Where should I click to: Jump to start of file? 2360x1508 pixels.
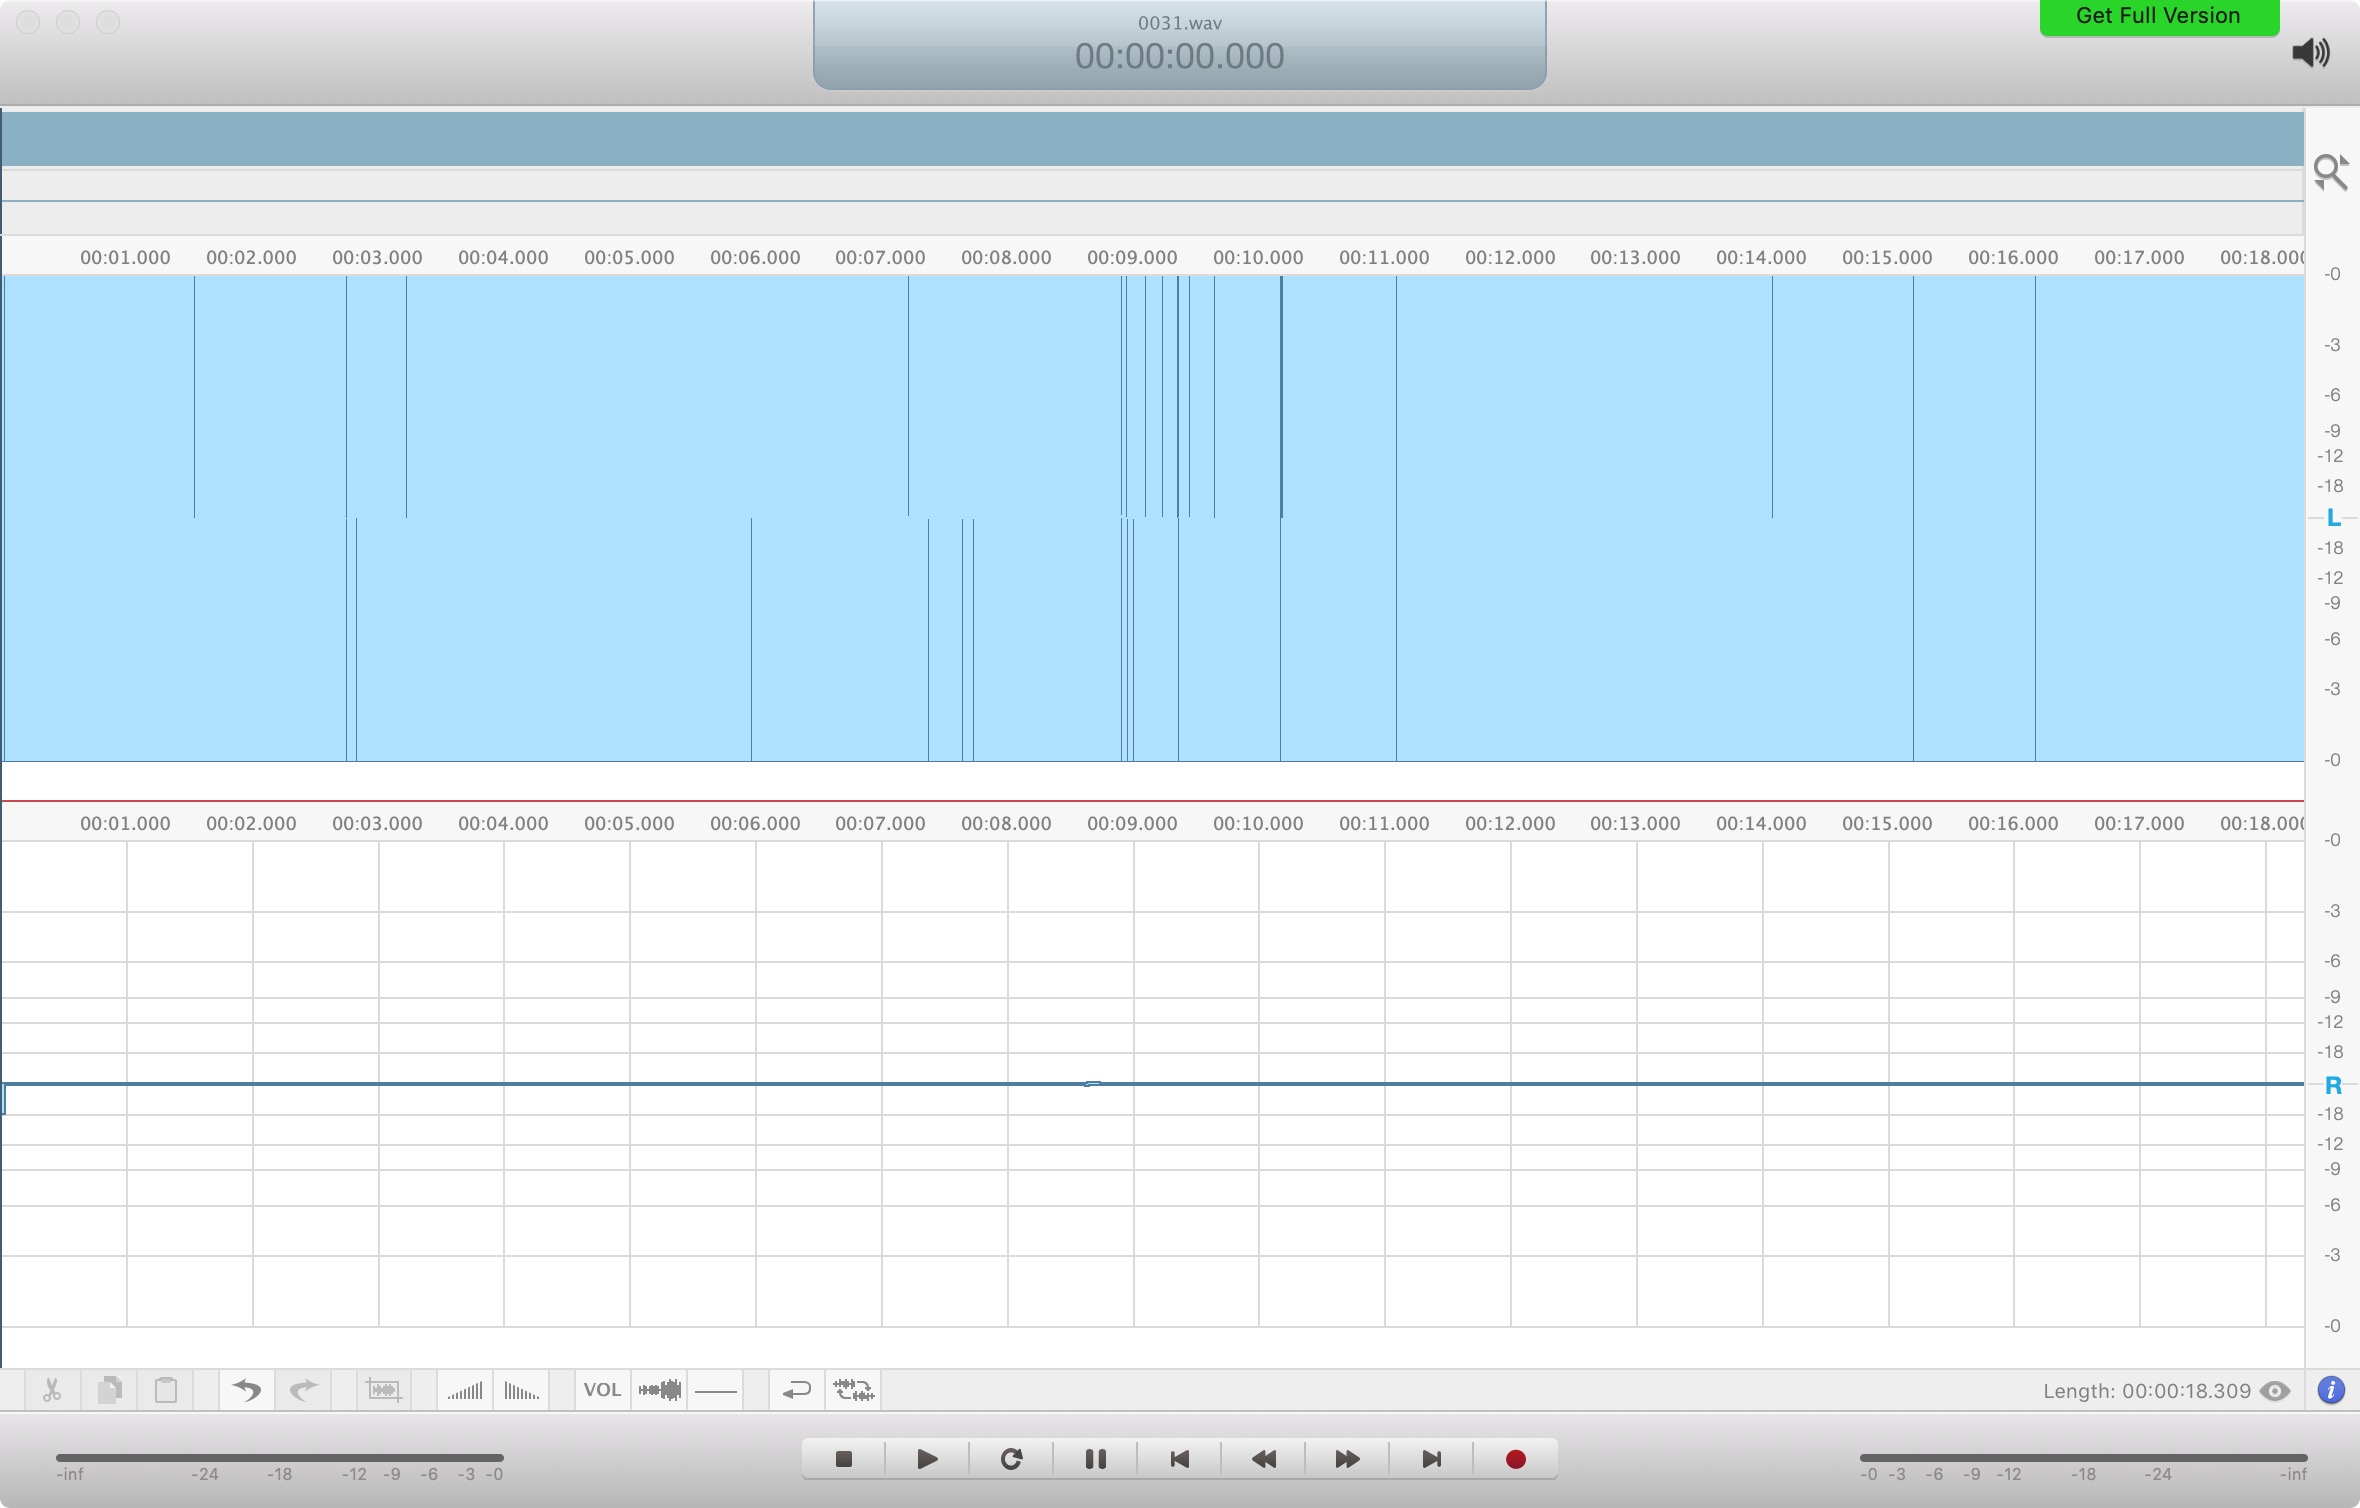(1179, 1459)
